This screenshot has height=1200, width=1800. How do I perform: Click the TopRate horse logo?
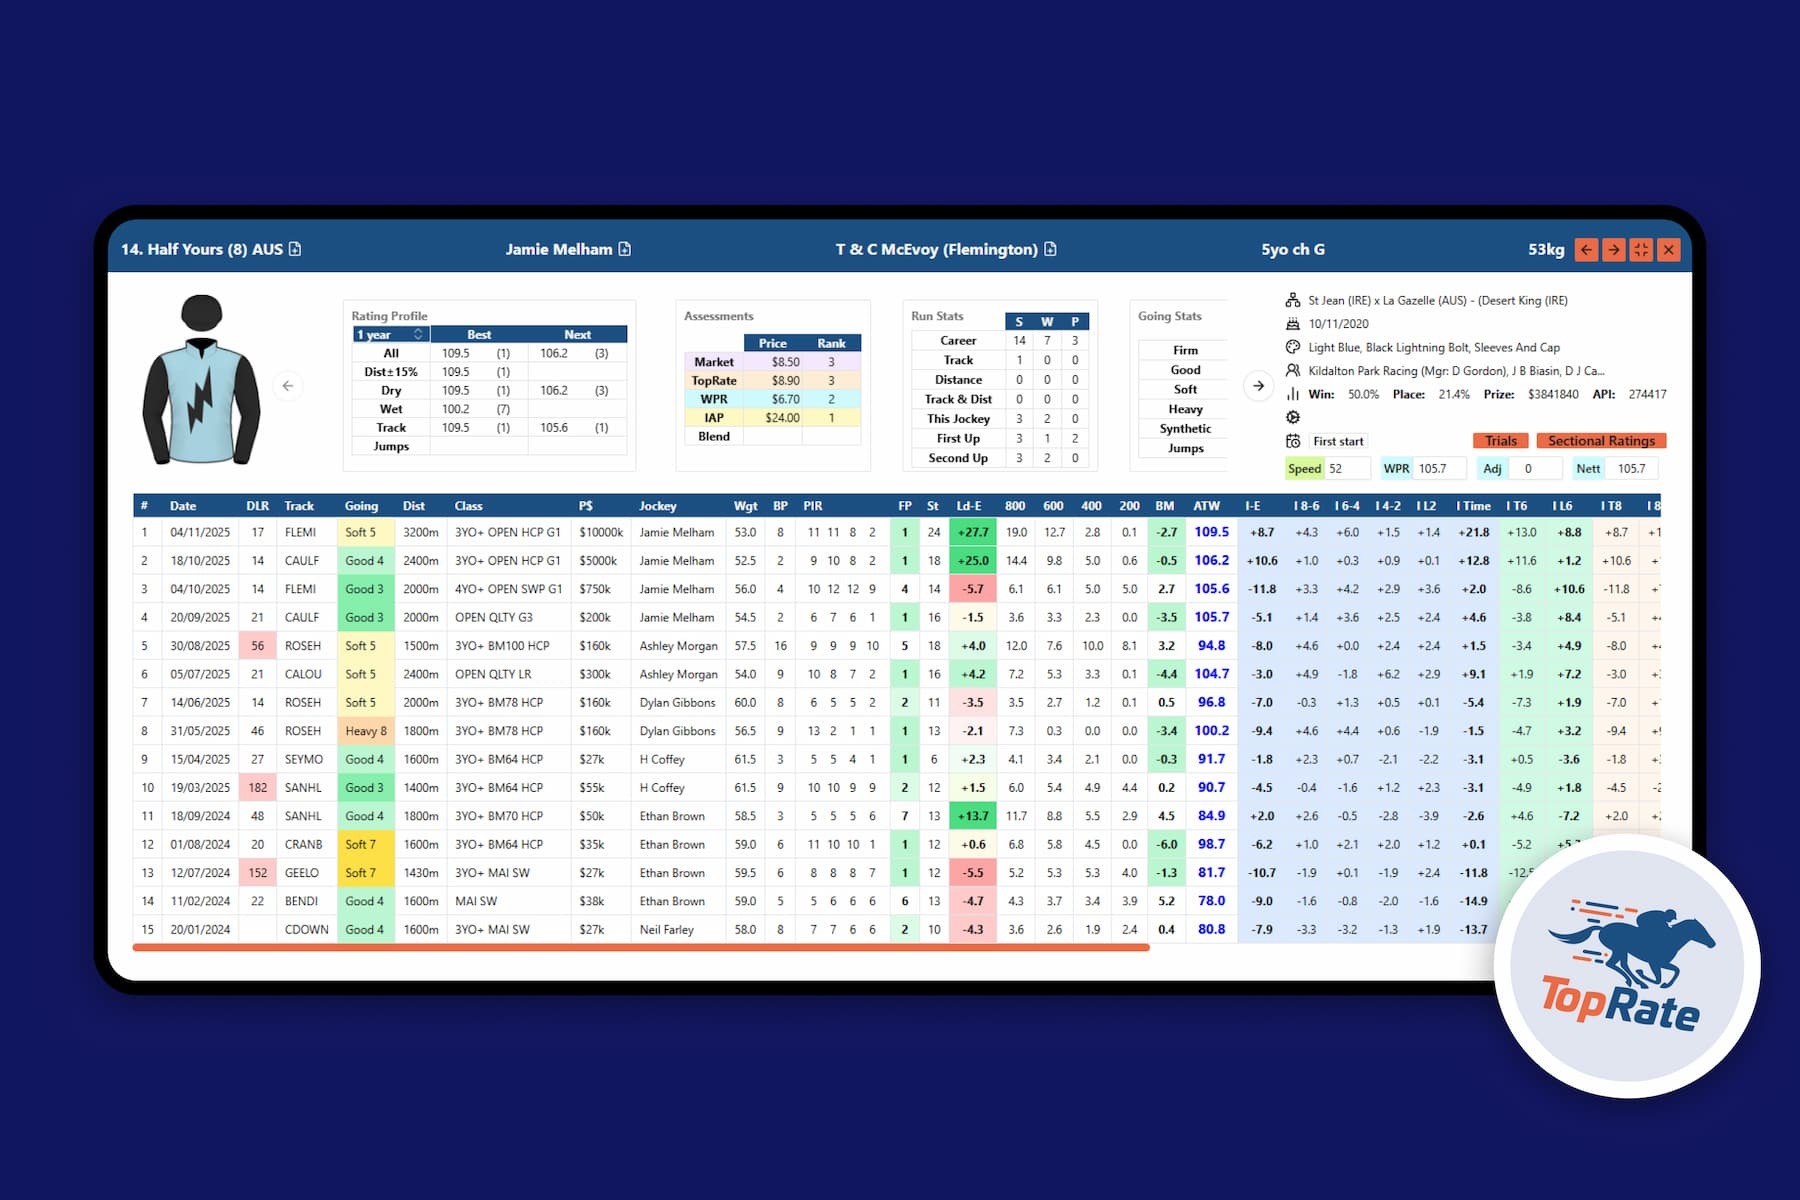click(1627, 967)
